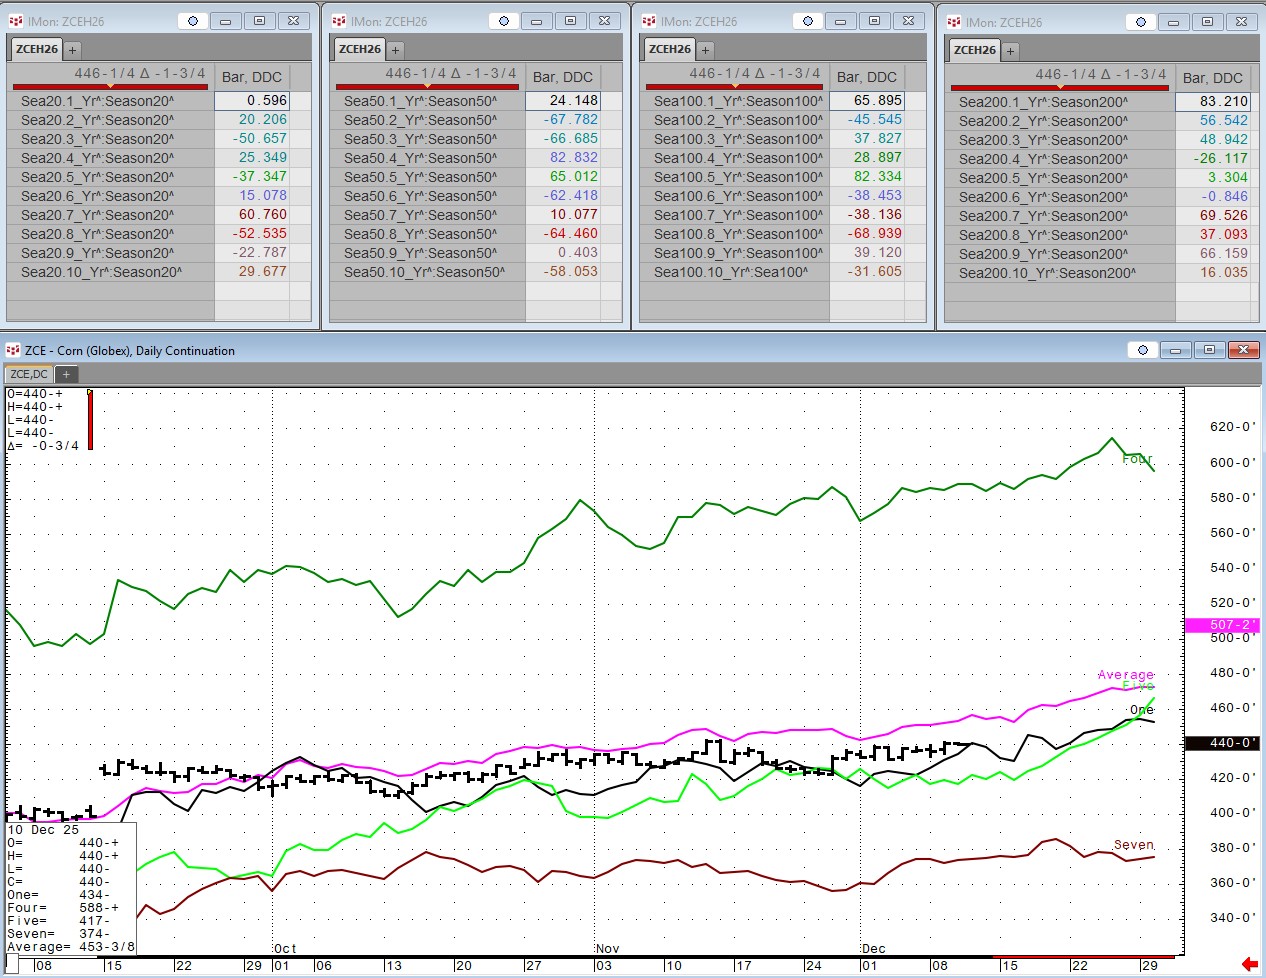
Task: Restore the Season50 IMon window size
Action: [570, 21]
